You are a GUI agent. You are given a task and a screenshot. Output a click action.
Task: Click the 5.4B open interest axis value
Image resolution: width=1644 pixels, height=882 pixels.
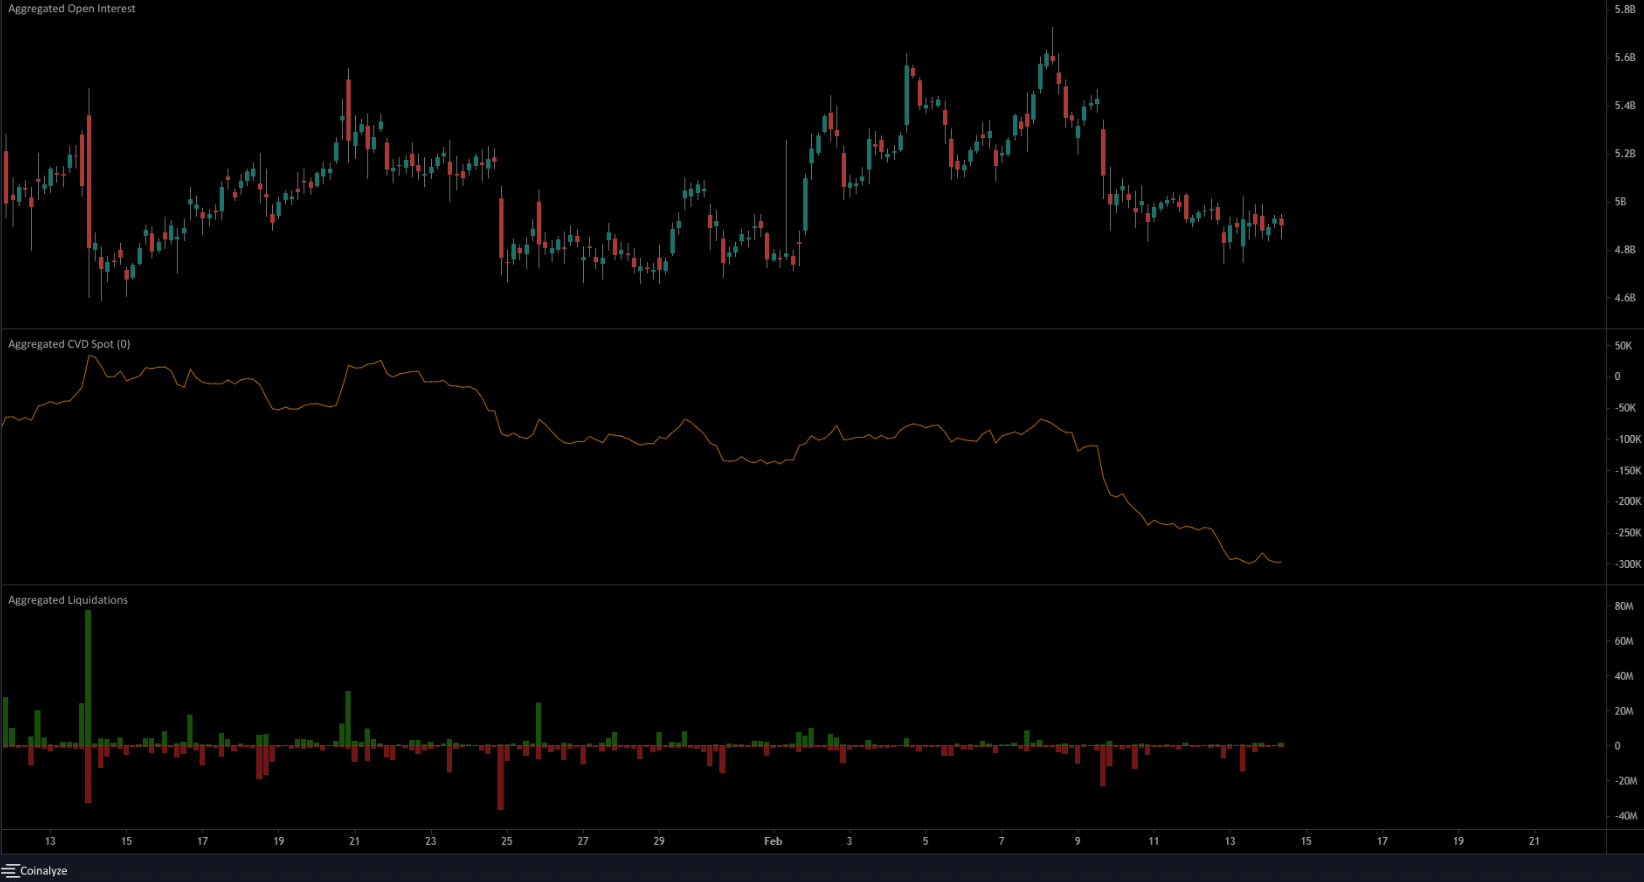[x=1624, y=106]
